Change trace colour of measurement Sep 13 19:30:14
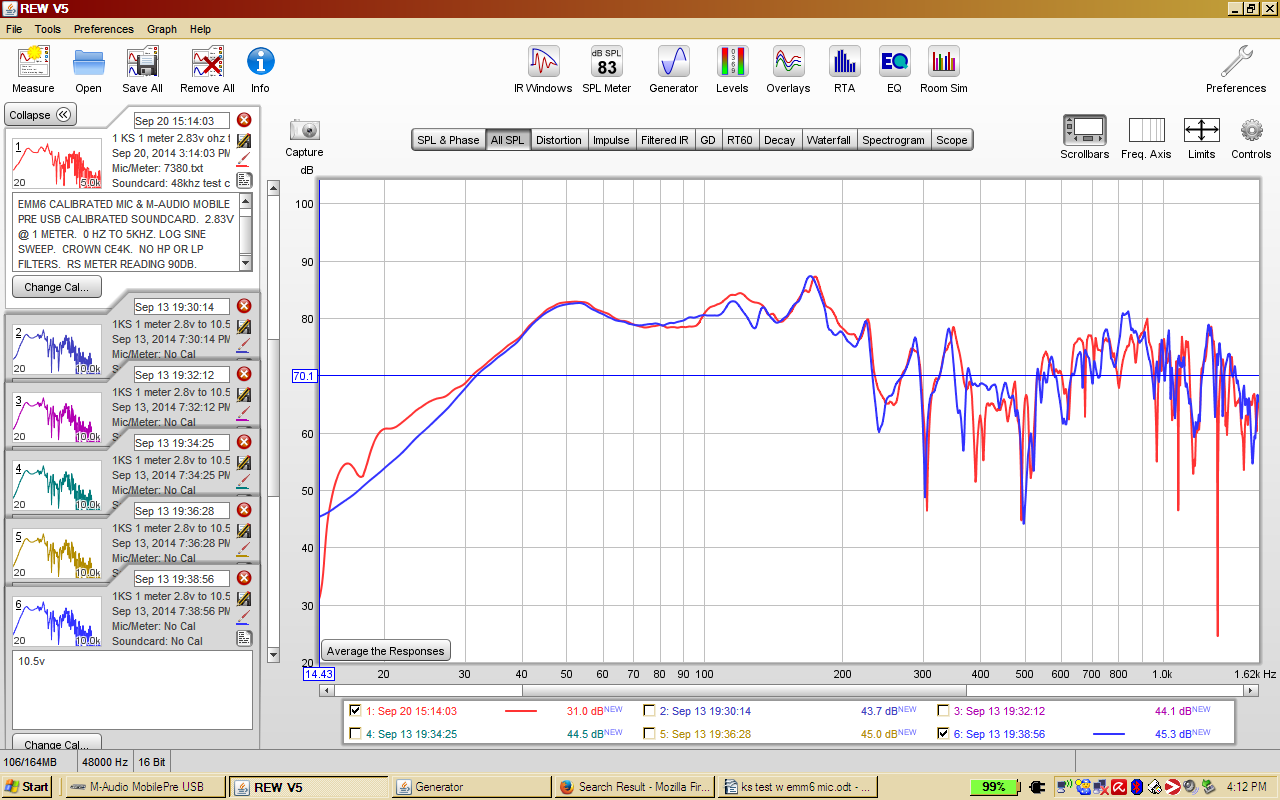This screenshot has height=800, width=1280. (243, 345)
